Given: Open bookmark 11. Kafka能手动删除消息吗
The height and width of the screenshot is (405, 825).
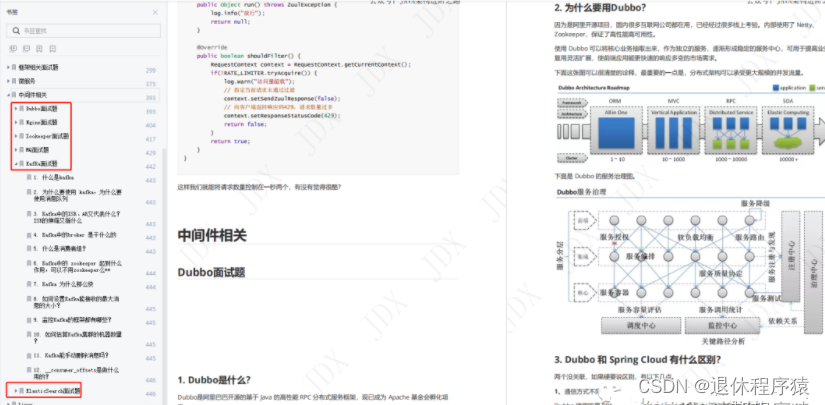Looking at the screenshot, I should [x=72, y=355].
